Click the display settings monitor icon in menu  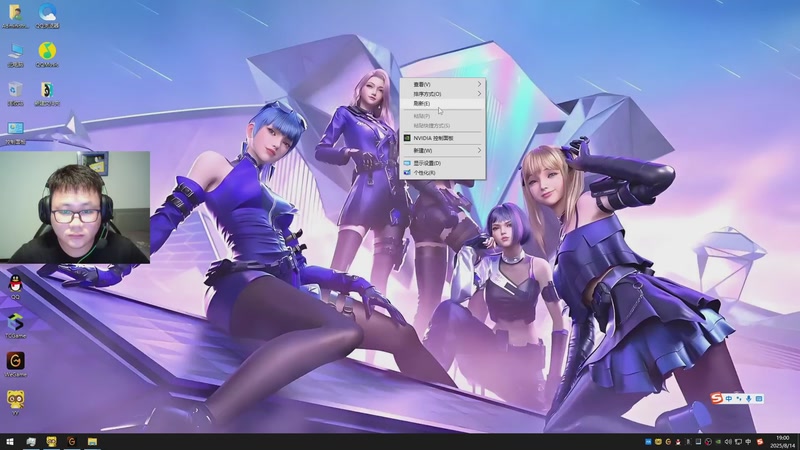click(x=407, y=163)
